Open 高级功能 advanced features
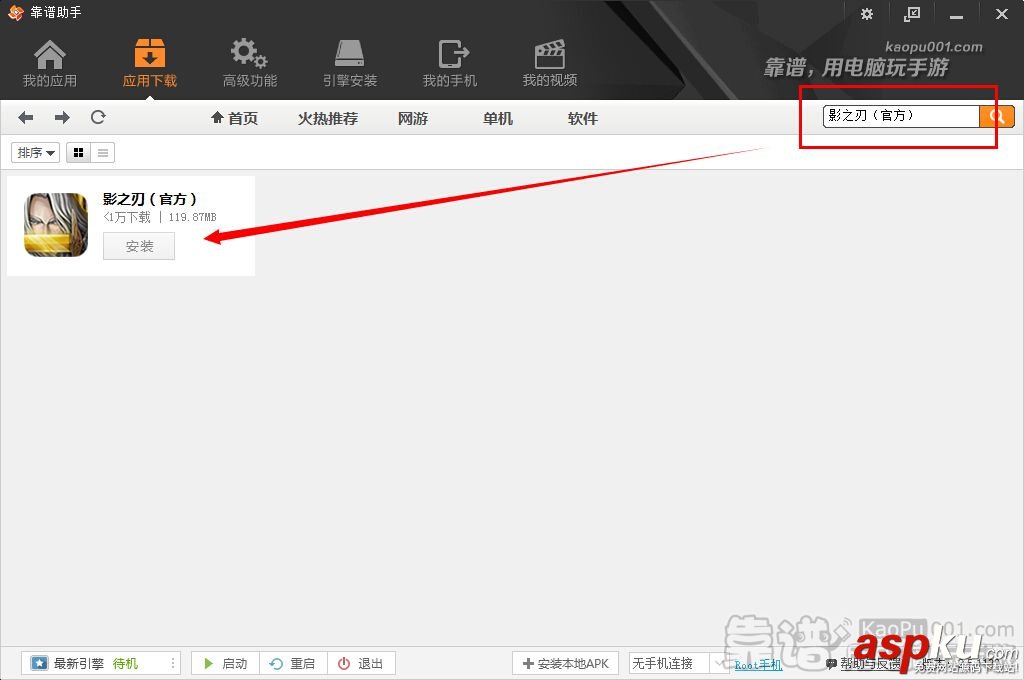This screenshot has height=680, width=1024. coord(248,60)
